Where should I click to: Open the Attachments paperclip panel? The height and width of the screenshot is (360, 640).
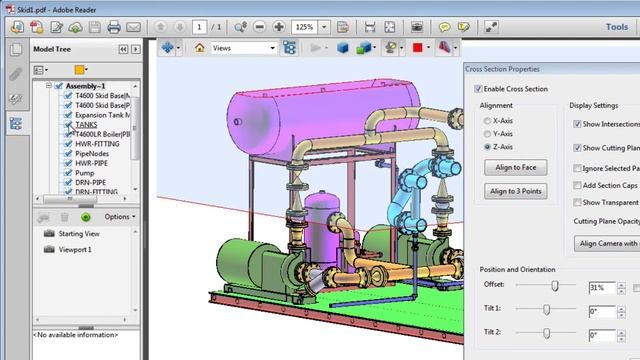tap(16, 74)
